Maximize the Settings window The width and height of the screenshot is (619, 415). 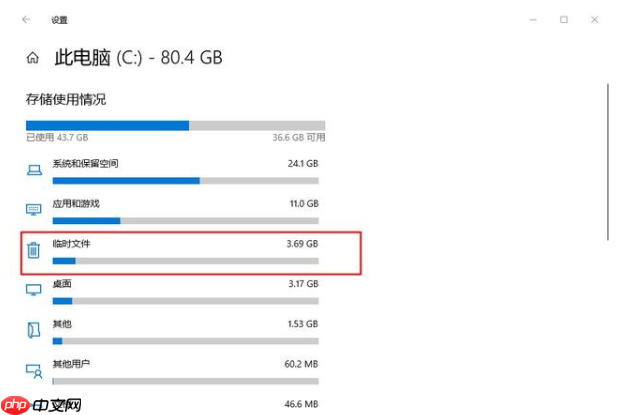pyautogui.click(x=564, y=19)
